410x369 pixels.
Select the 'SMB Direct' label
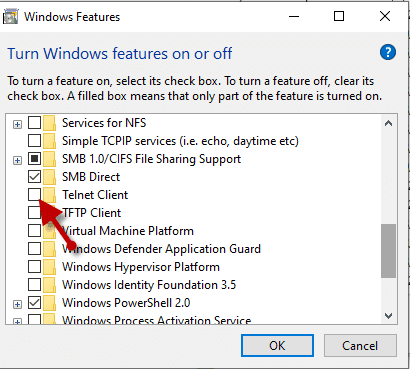coord(91,177)
